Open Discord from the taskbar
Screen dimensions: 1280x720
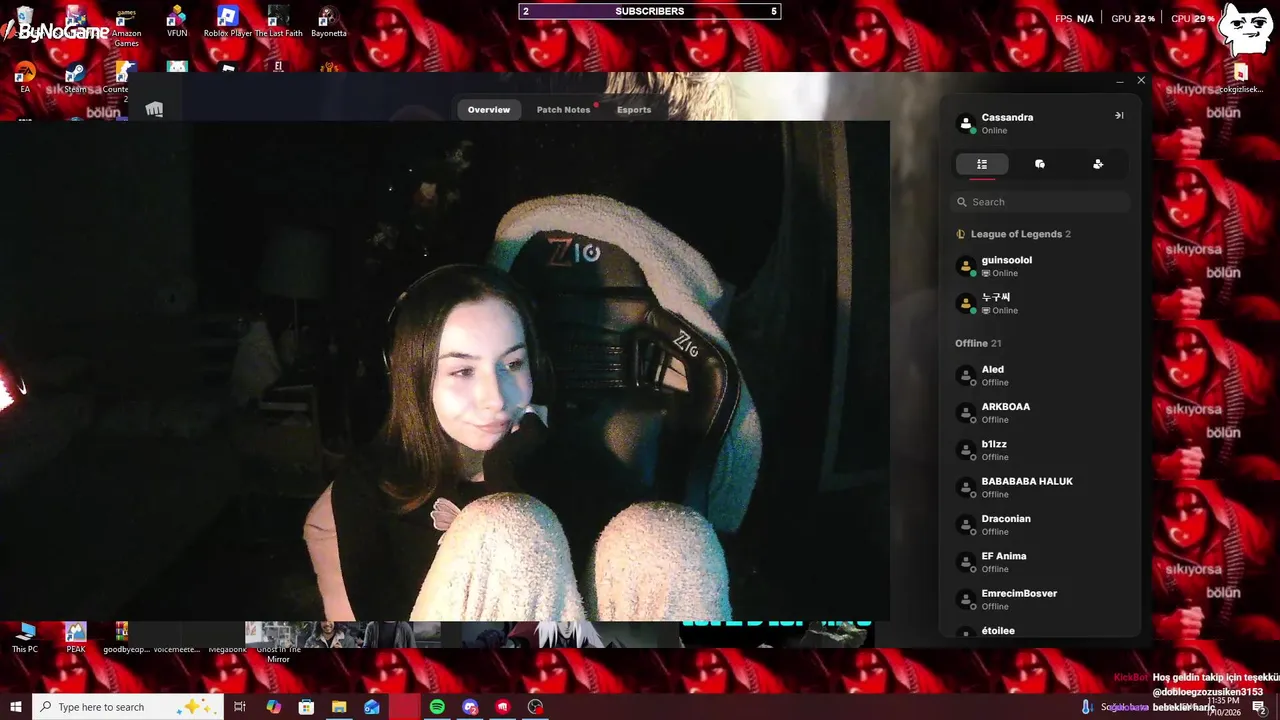(x=470, y=707)
